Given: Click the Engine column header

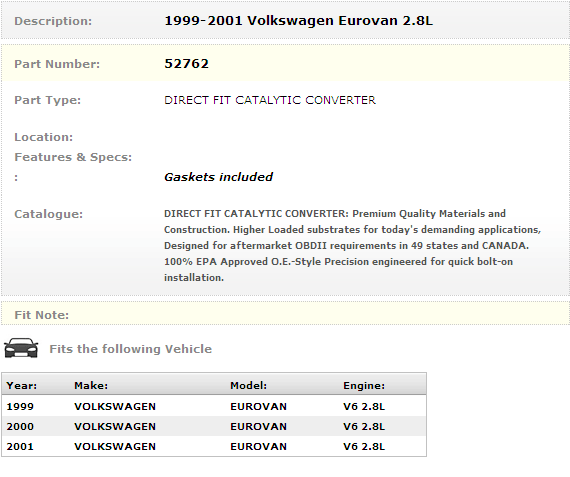Looking at the screenshot, I should [364, 385].
